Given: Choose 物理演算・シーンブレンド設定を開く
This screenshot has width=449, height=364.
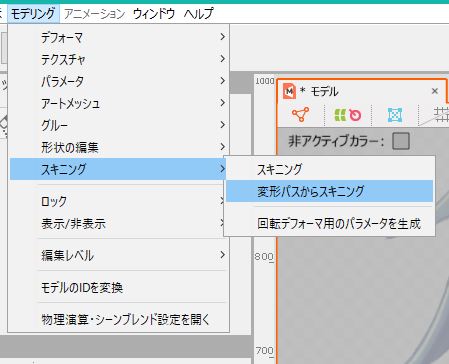Looking at the screenshot, I should click(119, 319).
